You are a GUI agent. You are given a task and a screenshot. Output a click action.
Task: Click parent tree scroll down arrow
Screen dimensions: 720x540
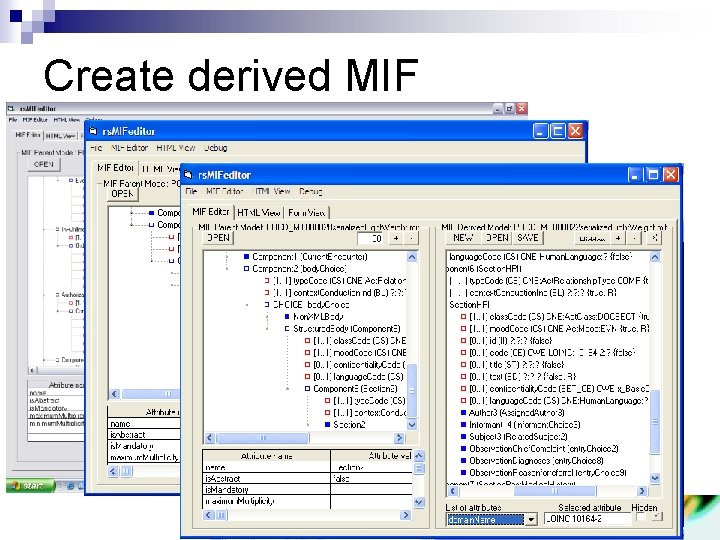[412, 424]
